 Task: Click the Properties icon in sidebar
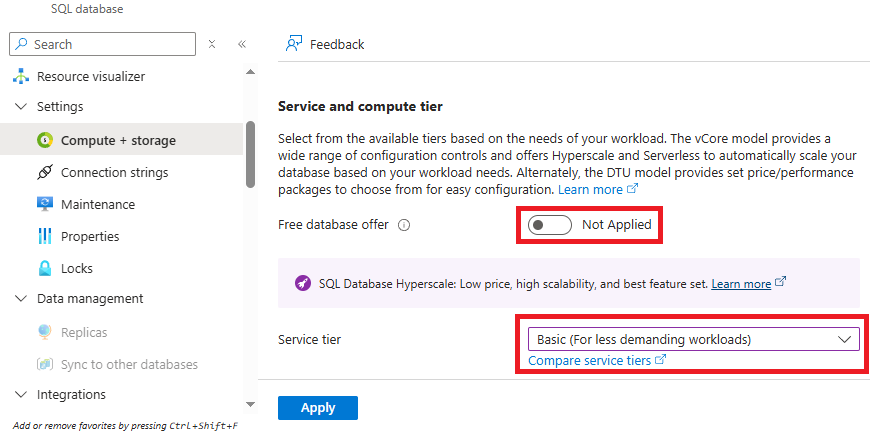[44, 237]
